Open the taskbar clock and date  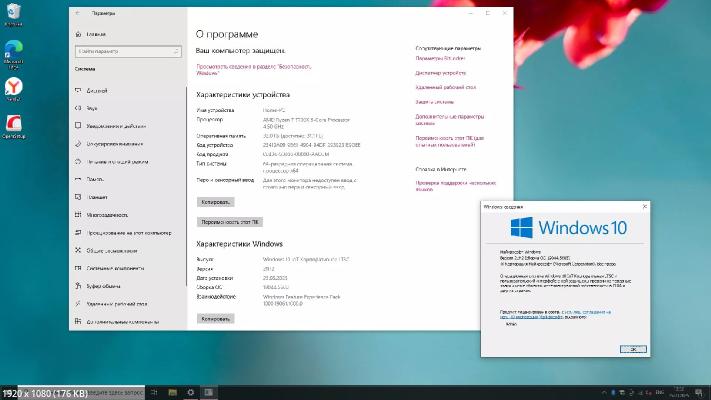(x=679, y=392)
